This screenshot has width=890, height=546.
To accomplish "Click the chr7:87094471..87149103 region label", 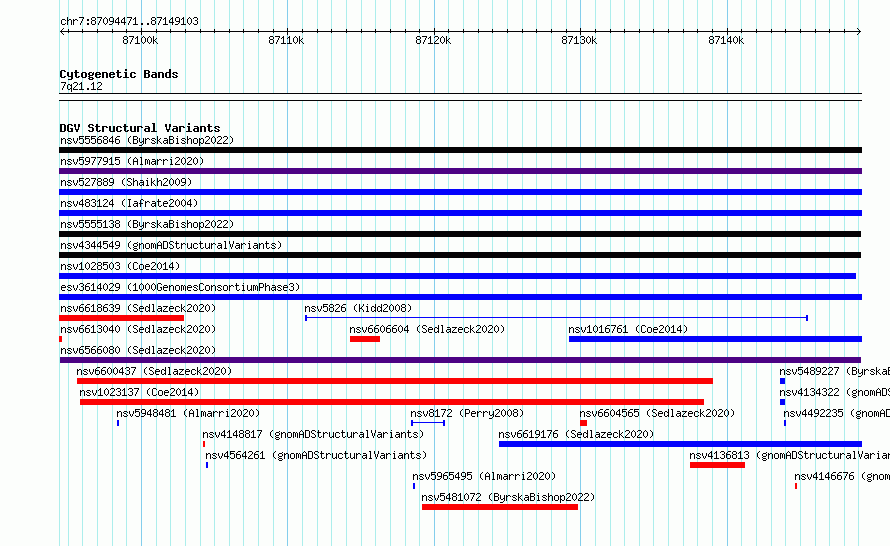I will (x=129, y=21).
